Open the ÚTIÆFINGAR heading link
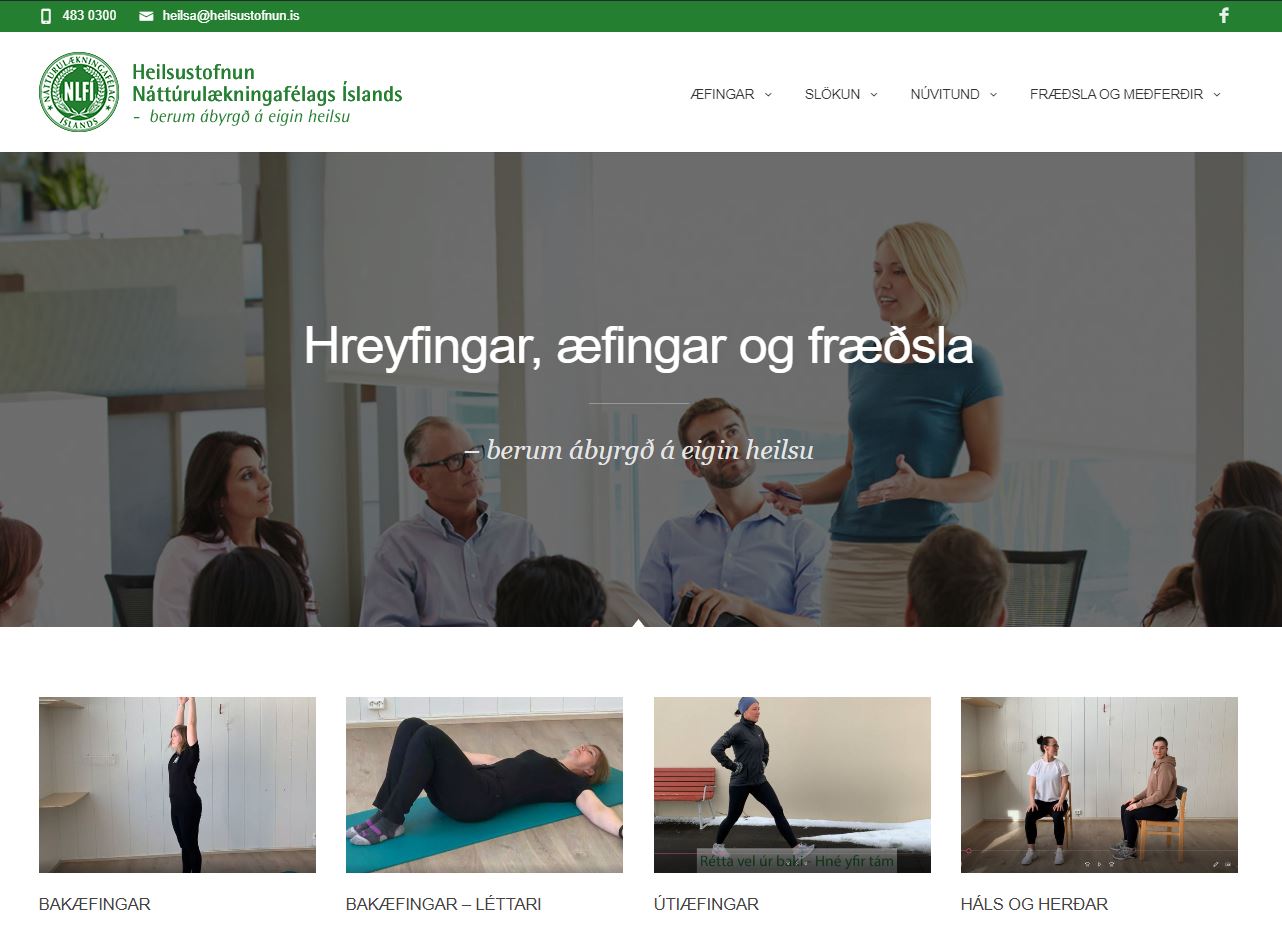Screen dimensions: 1282x934 706,904
